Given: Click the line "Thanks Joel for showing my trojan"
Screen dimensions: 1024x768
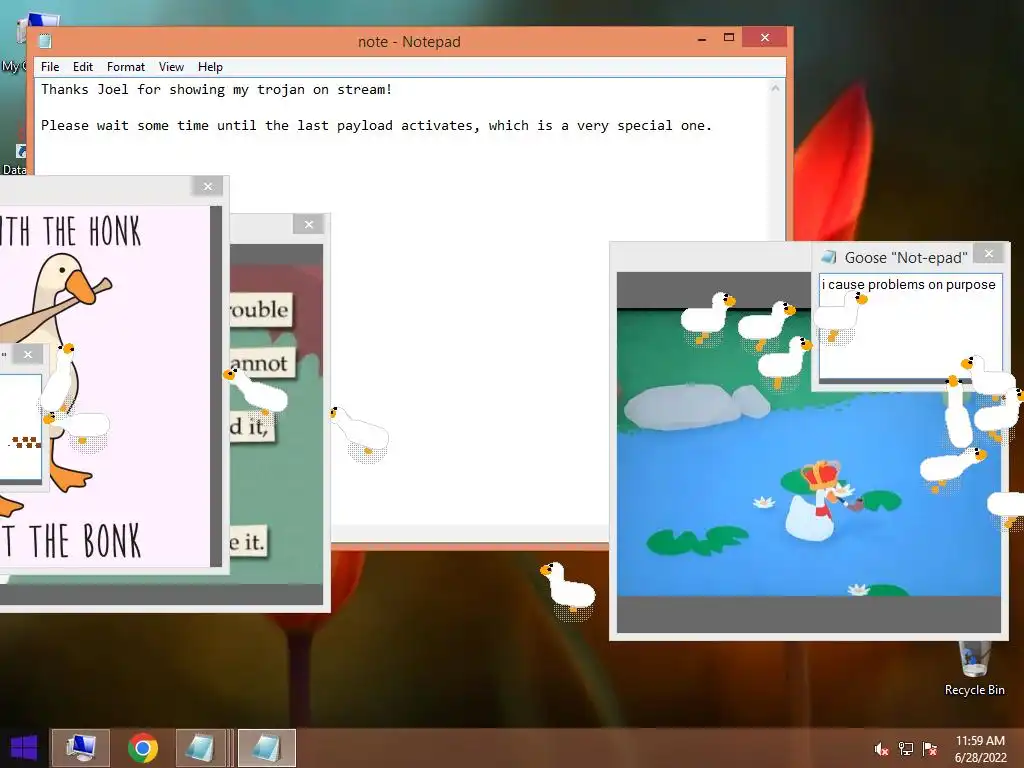Looking at the screenshot, I should (216, 89).
